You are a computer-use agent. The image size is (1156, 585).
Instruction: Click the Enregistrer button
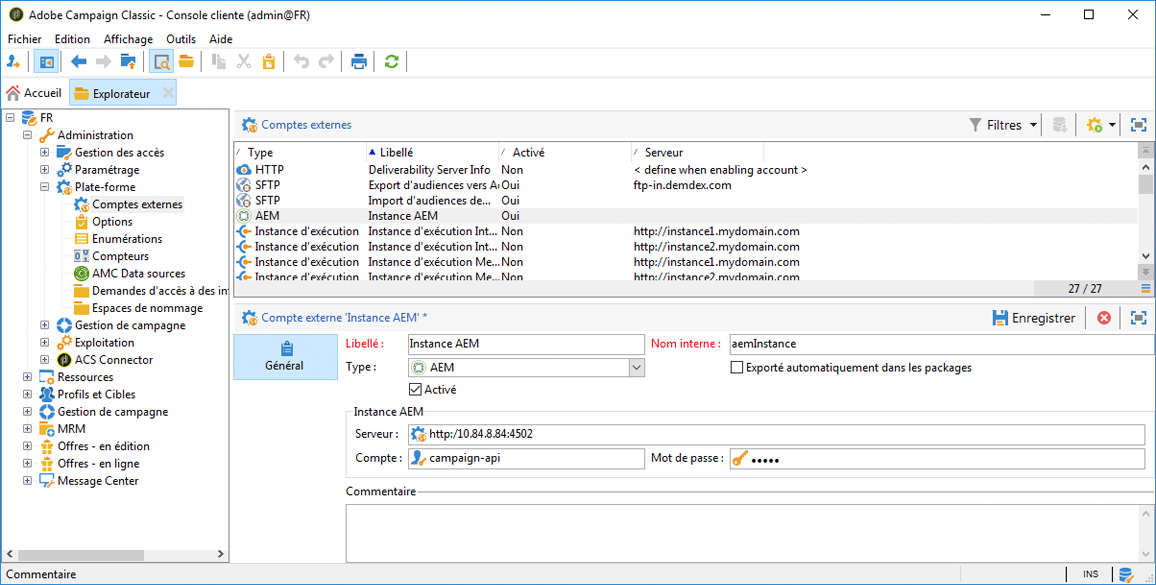click(x=1034, y=318)
